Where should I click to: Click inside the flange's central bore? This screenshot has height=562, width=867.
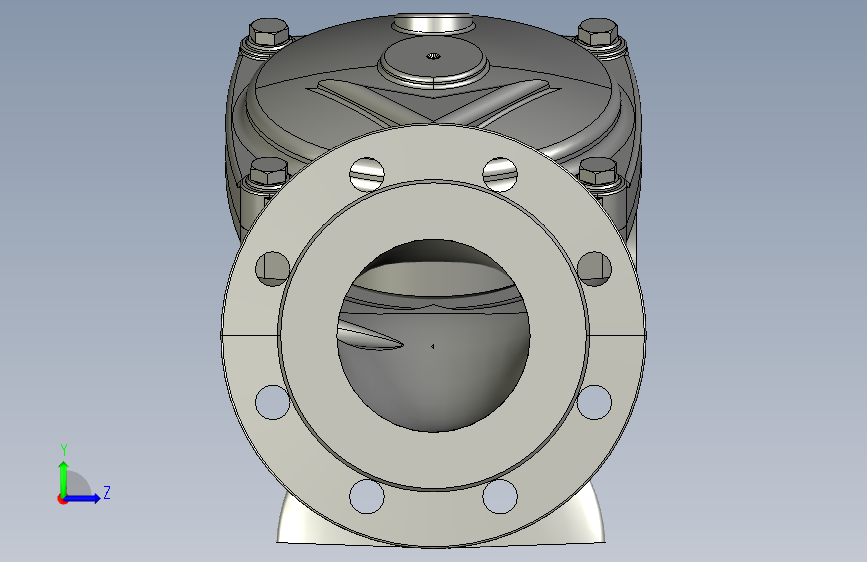434,335
